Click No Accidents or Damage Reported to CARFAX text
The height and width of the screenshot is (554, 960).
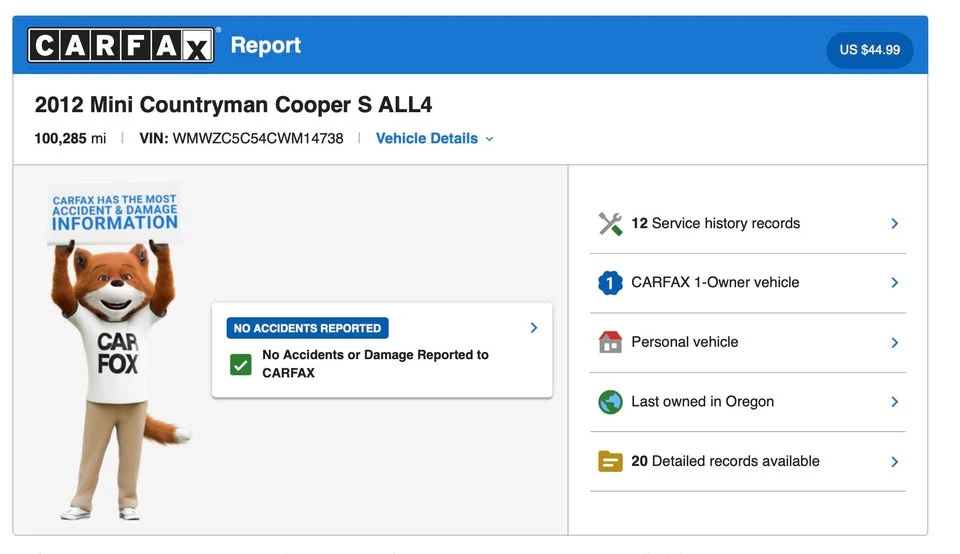[x=375, y=364]
